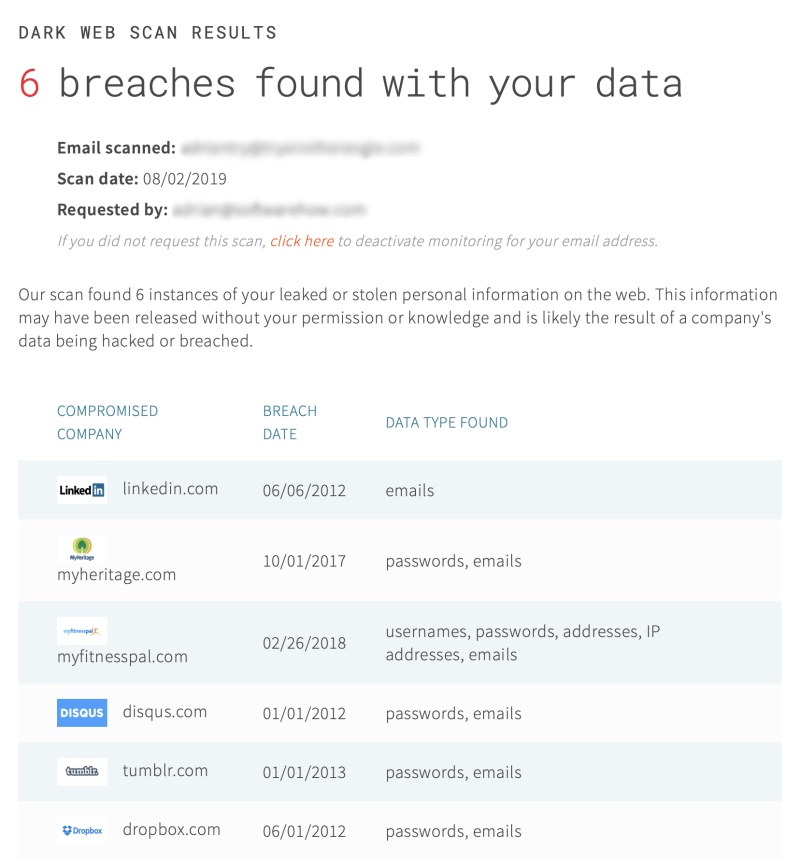800x862 pixels.
Task: Click the Breach Date column header
Action: (x=290, y=422)
